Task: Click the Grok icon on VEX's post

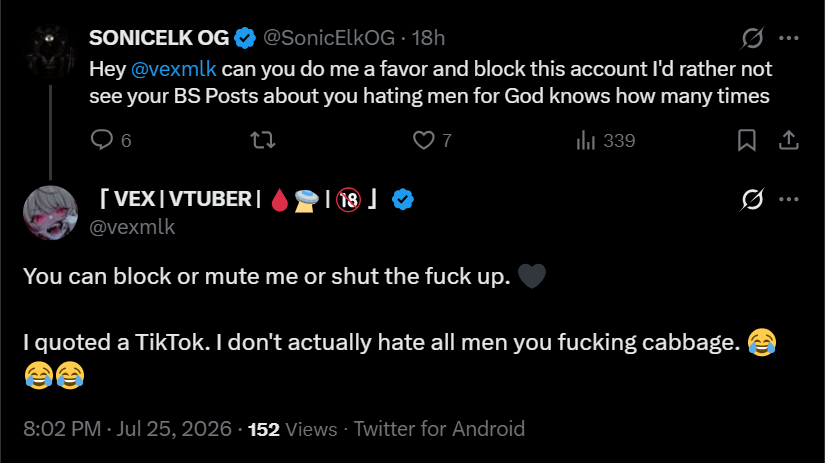Action: coord(752,199)
